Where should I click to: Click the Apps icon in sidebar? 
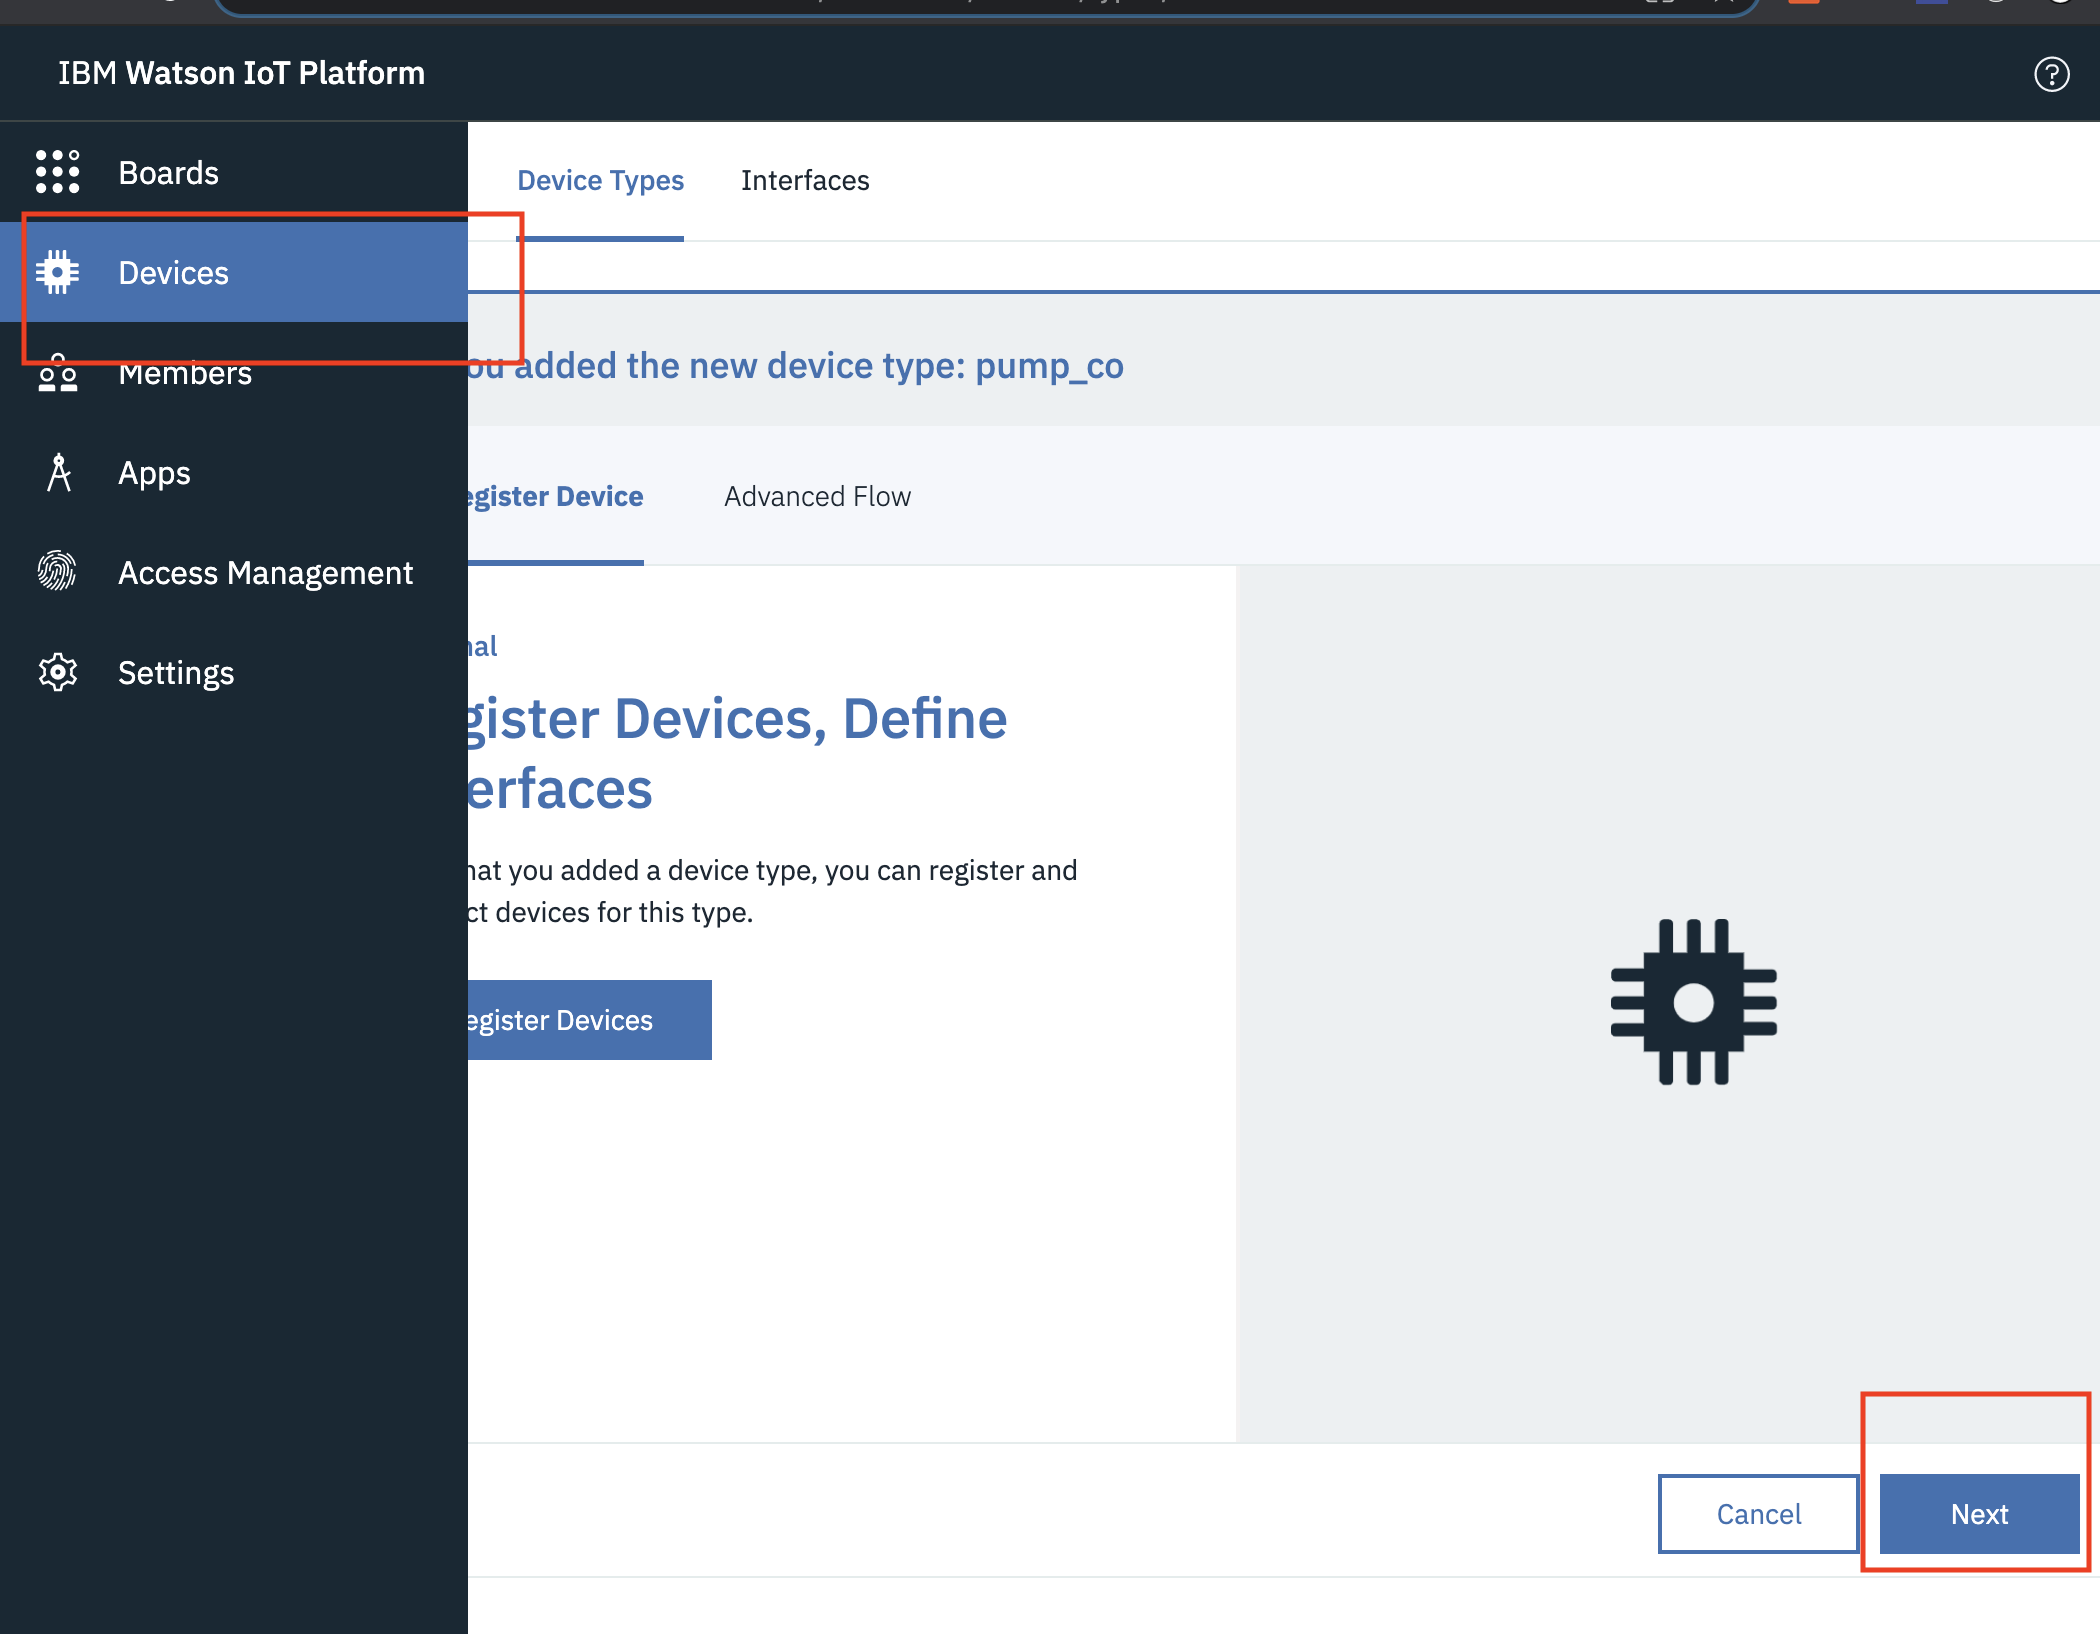tap(58, 472)
